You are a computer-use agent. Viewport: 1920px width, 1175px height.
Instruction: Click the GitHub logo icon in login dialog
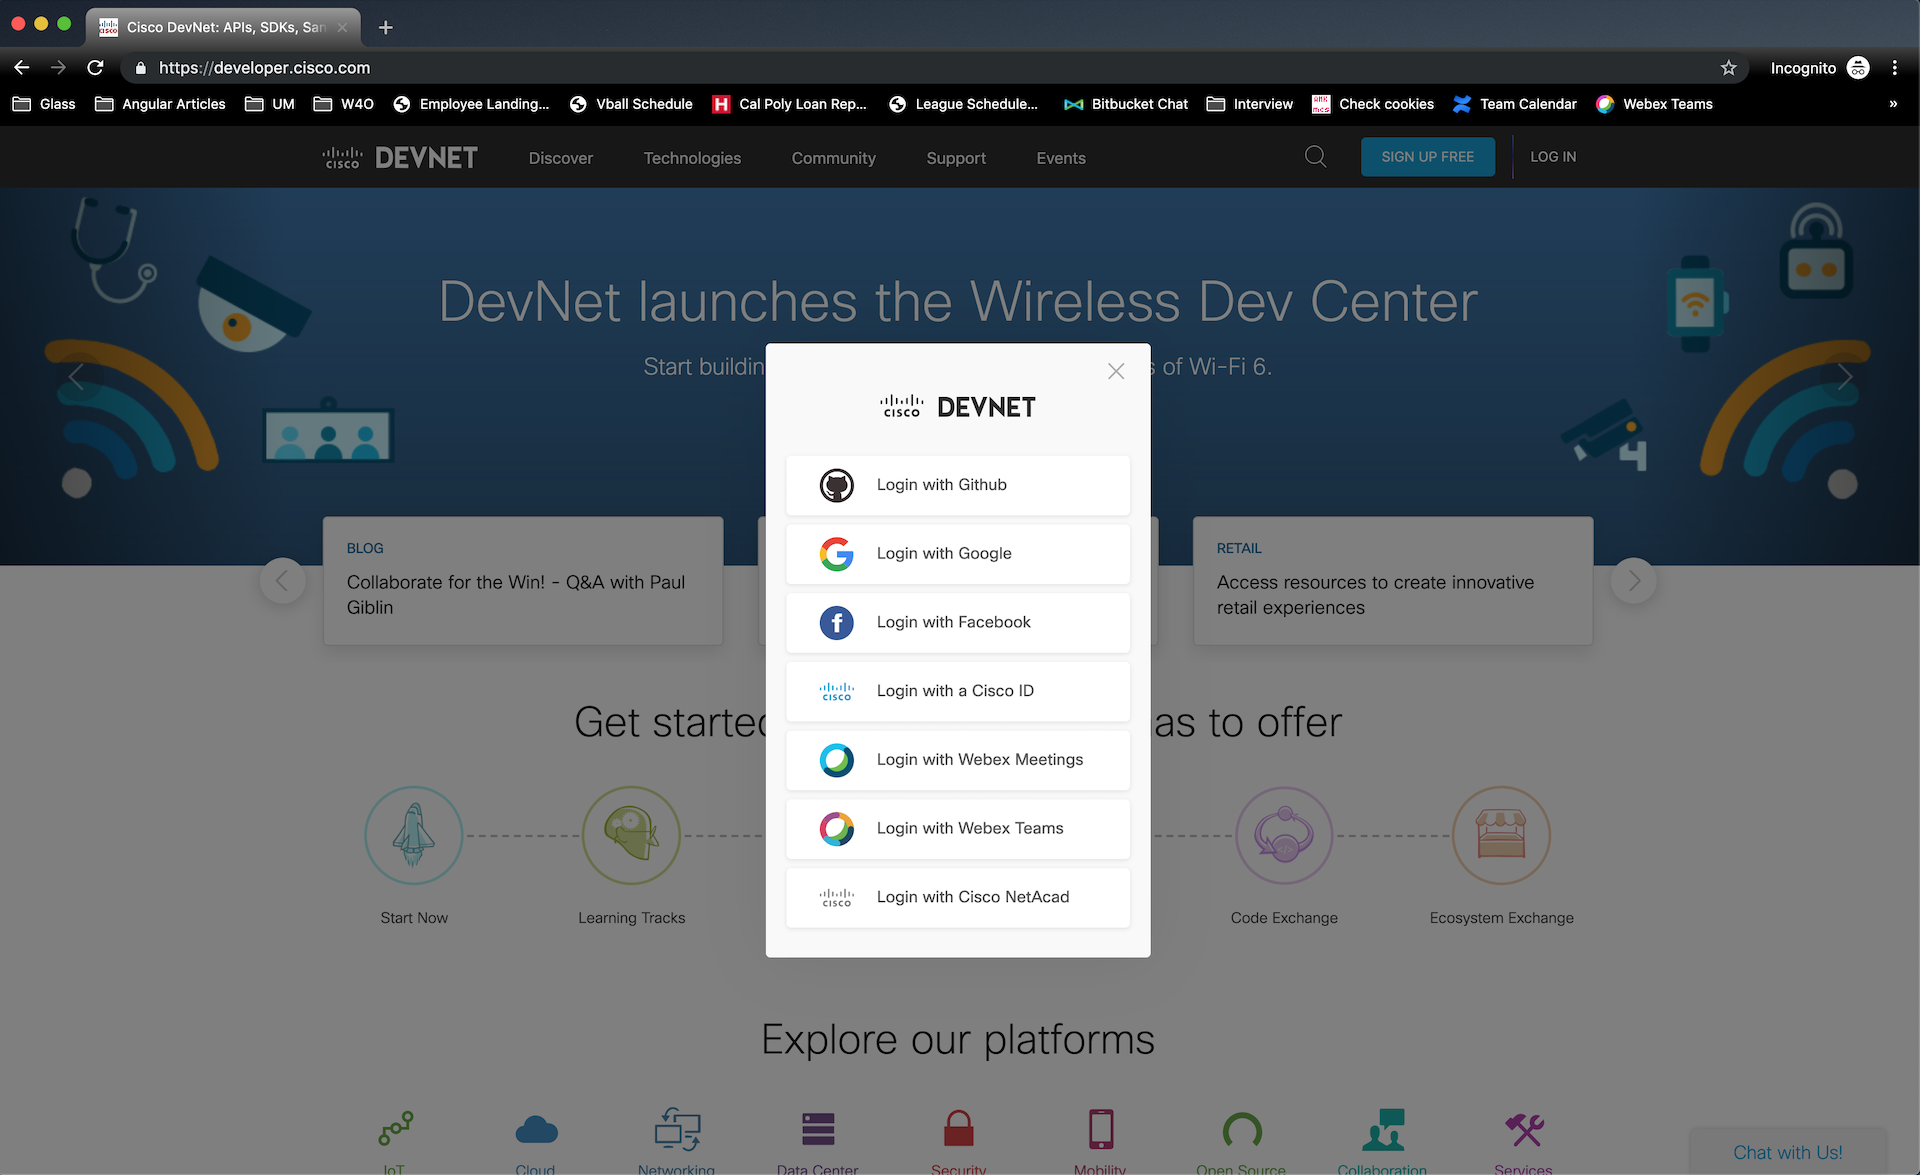click(837, 485)
